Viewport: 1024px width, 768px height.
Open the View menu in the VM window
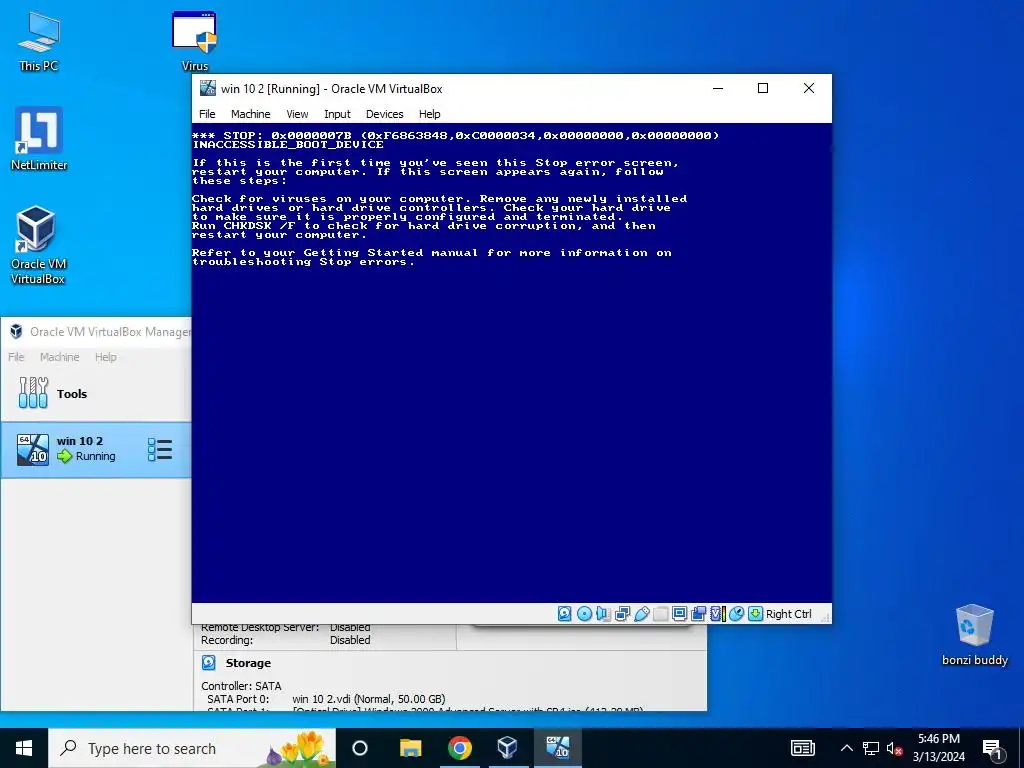(297, 114)
